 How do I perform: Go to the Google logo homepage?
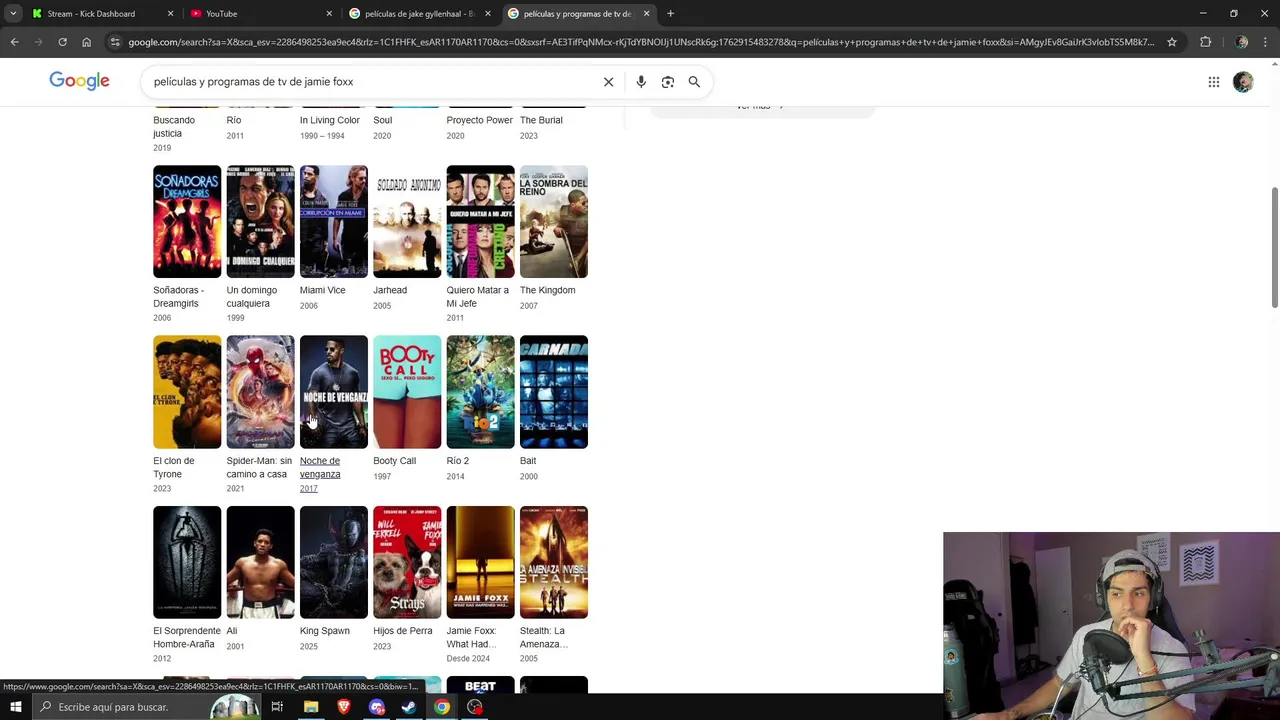click(79, 82)
